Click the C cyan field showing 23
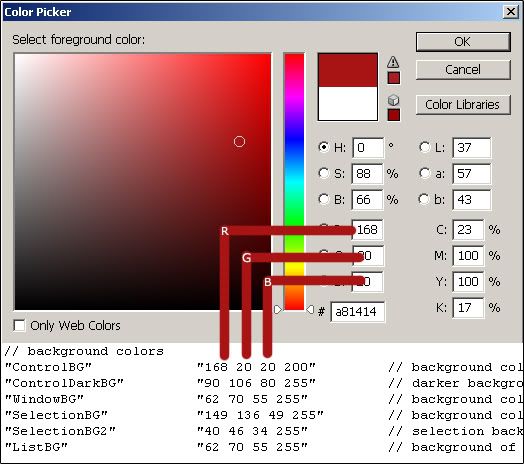Image resolution: width=524 pixels, height=464 pixels. click(468, 230)
